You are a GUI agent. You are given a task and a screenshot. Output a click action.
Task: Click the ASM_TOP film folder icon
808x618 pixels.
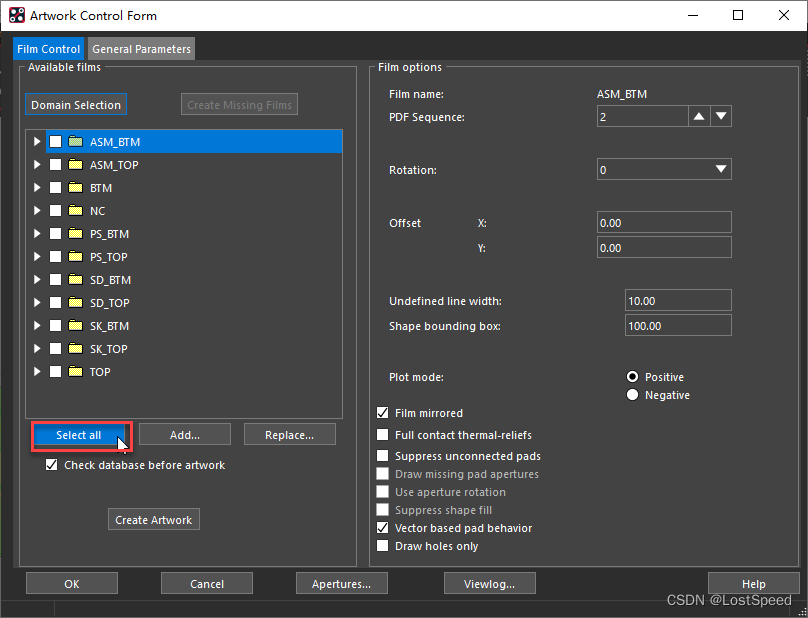(75, 165)
